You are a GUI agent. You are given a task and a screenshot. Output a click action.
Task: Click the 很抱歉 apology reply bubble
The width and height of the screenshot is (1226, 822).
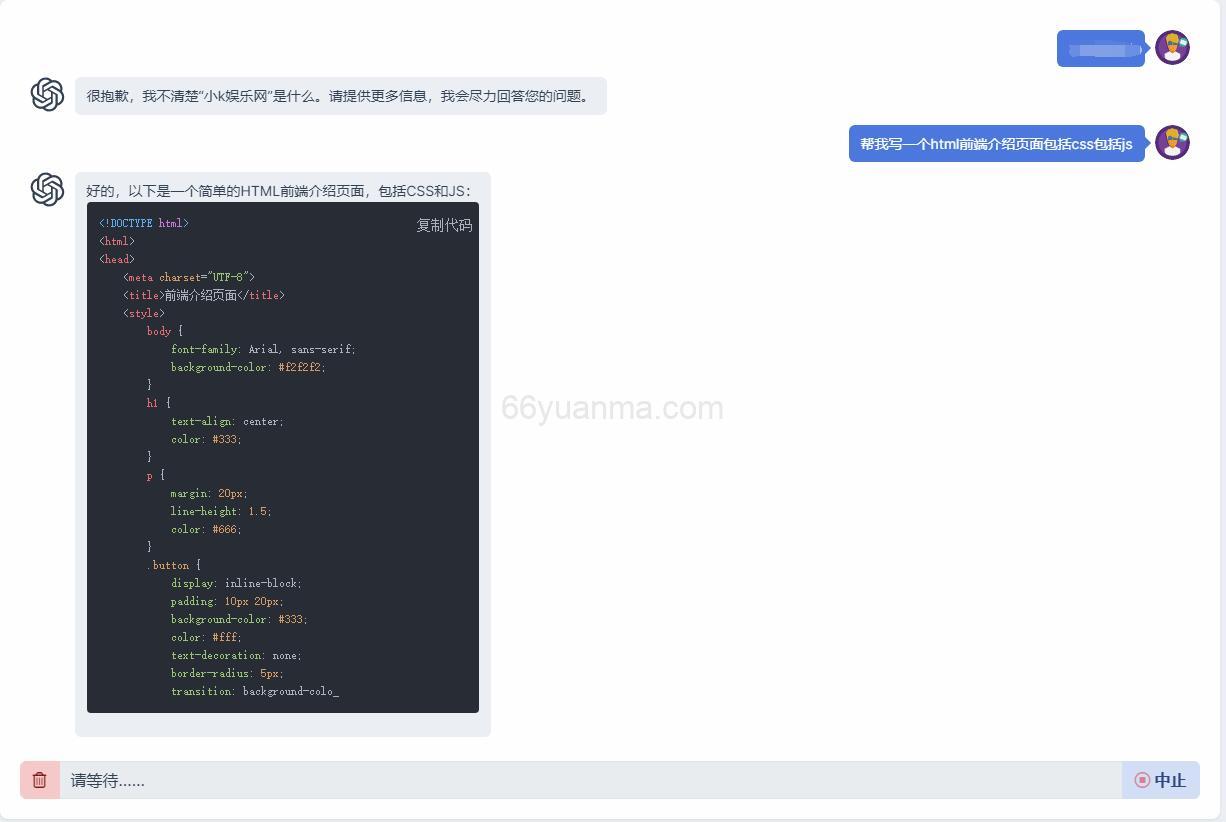pyautogui.click(x=340, y=96)
